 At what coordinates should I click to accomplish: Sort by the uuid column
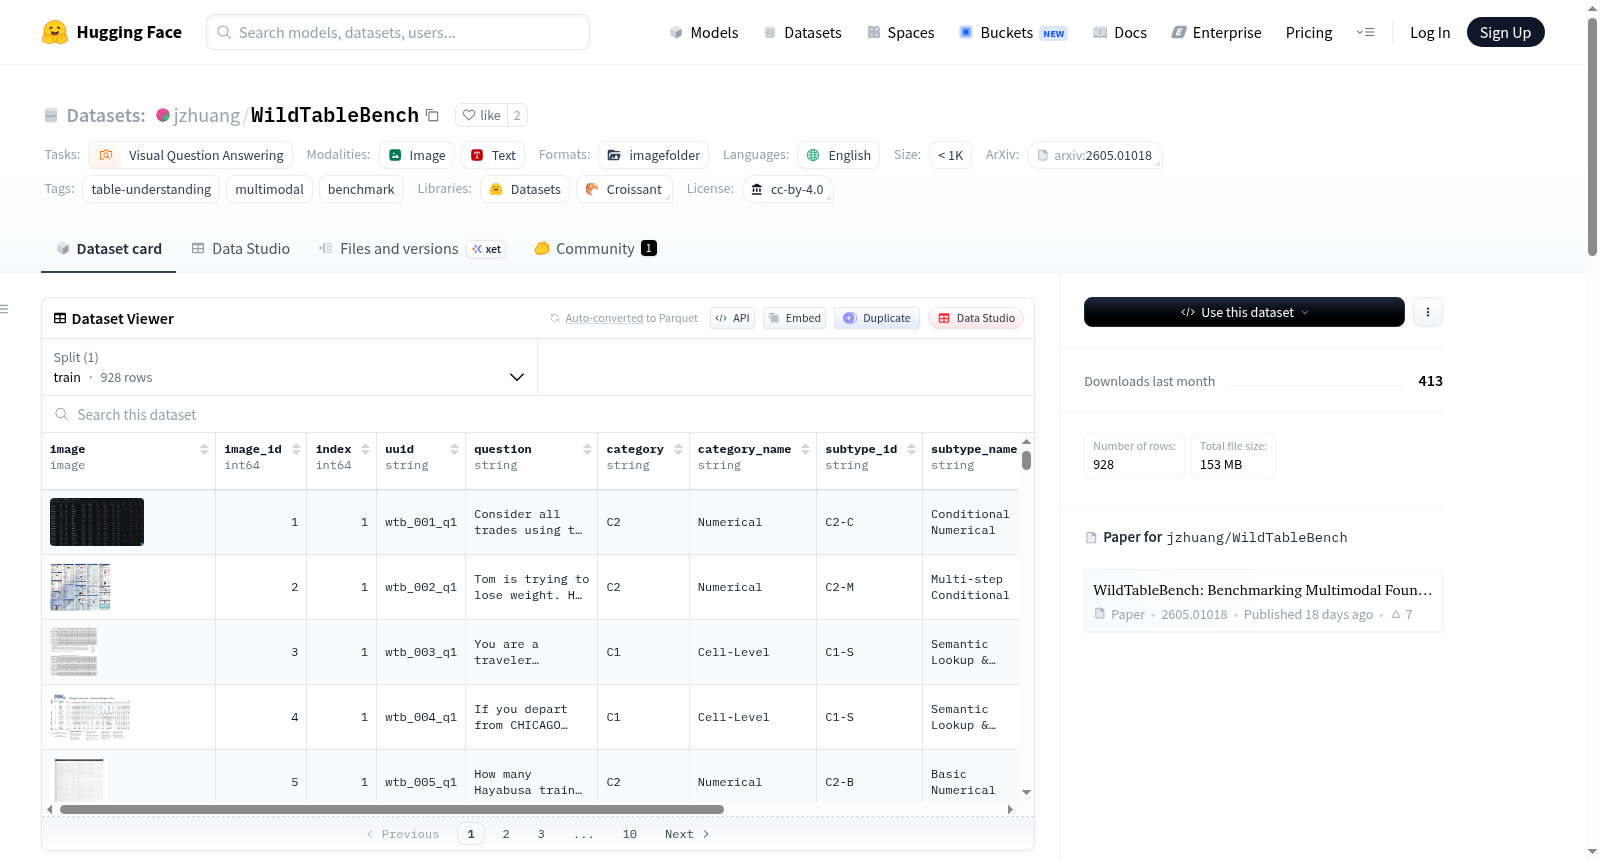454,449
